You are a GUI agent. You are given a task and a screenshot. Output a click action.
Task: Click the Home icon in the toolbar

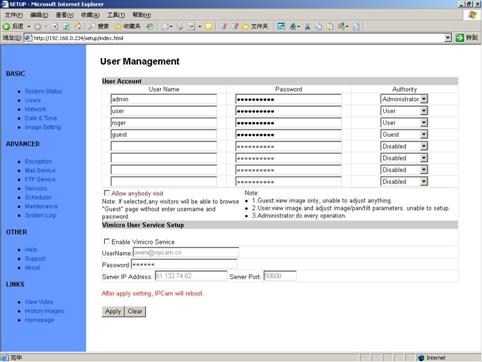[78, 26]
